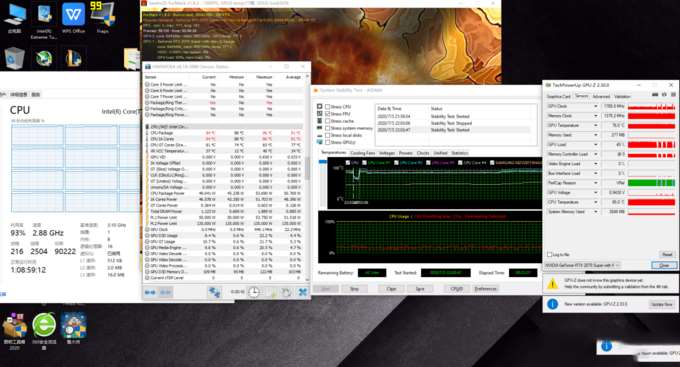Enable Stress GPU(s) checkbox

tap(328, 142)
